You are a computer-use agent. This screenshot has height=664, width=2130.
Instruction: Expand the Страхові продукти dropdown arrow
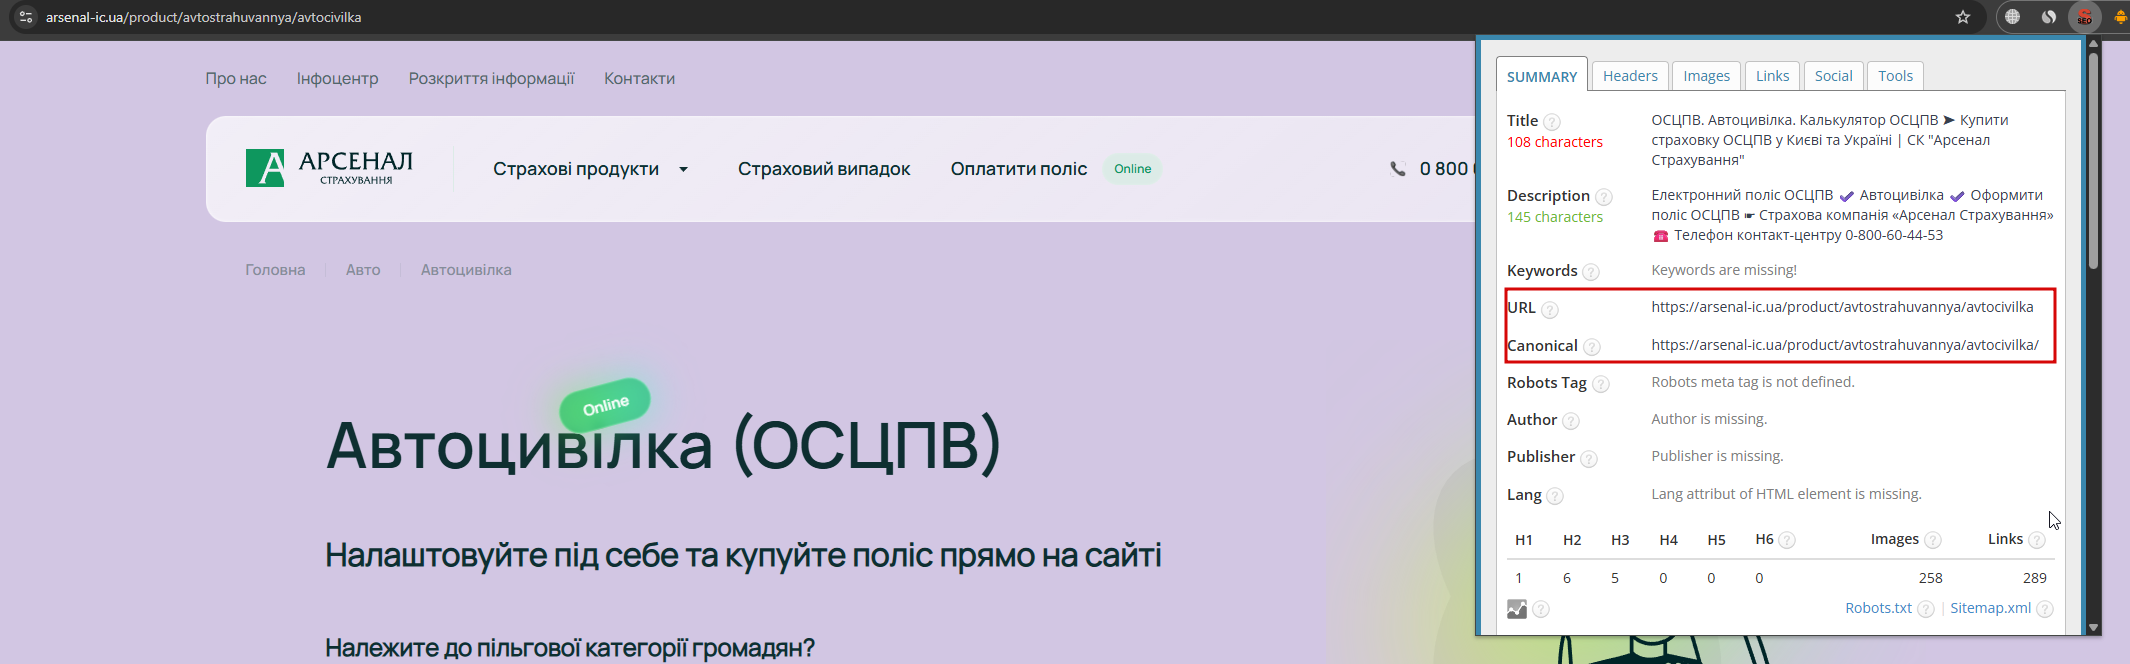[x=684, y=169]
